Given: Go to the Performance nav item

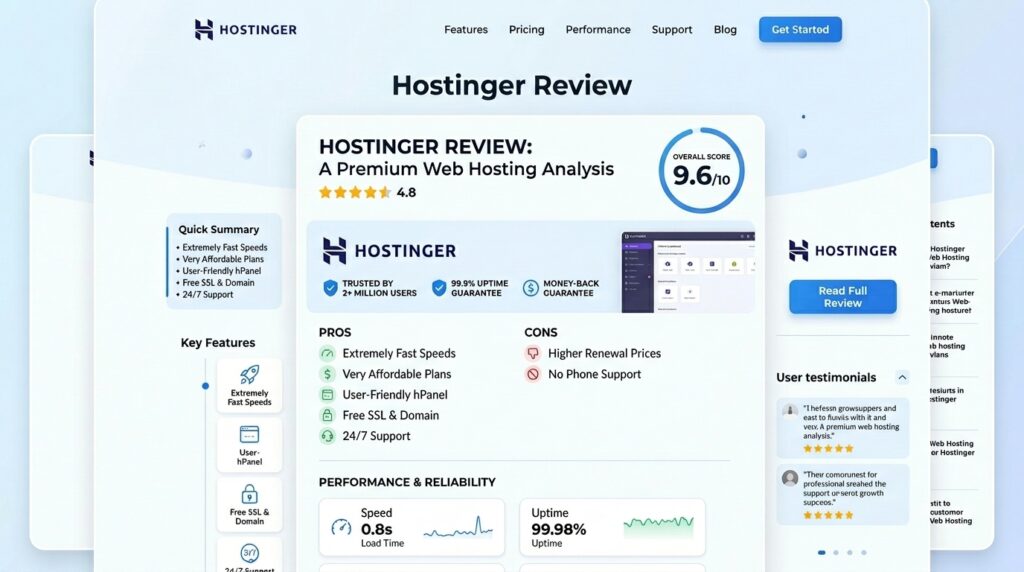Looking at the screenshot, I should [x=598, y=29].
